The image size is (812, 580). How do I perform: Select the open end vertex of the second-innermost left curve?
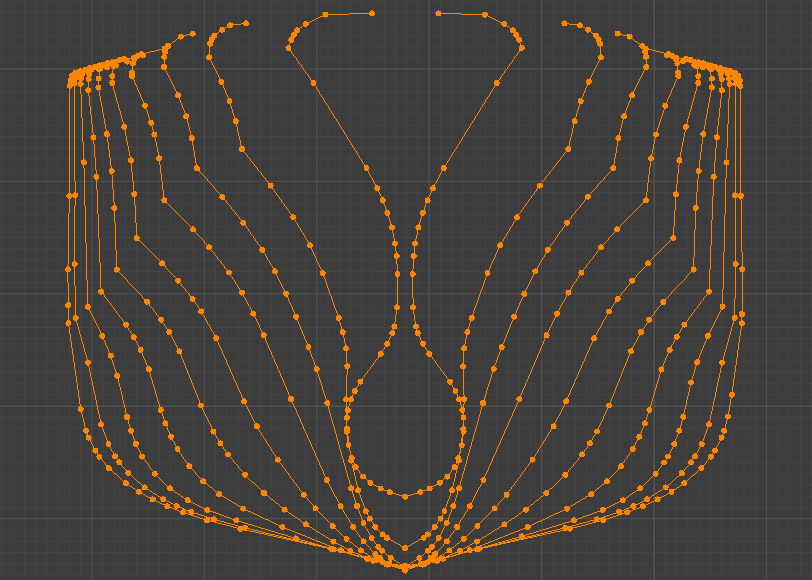pos(246,23)
